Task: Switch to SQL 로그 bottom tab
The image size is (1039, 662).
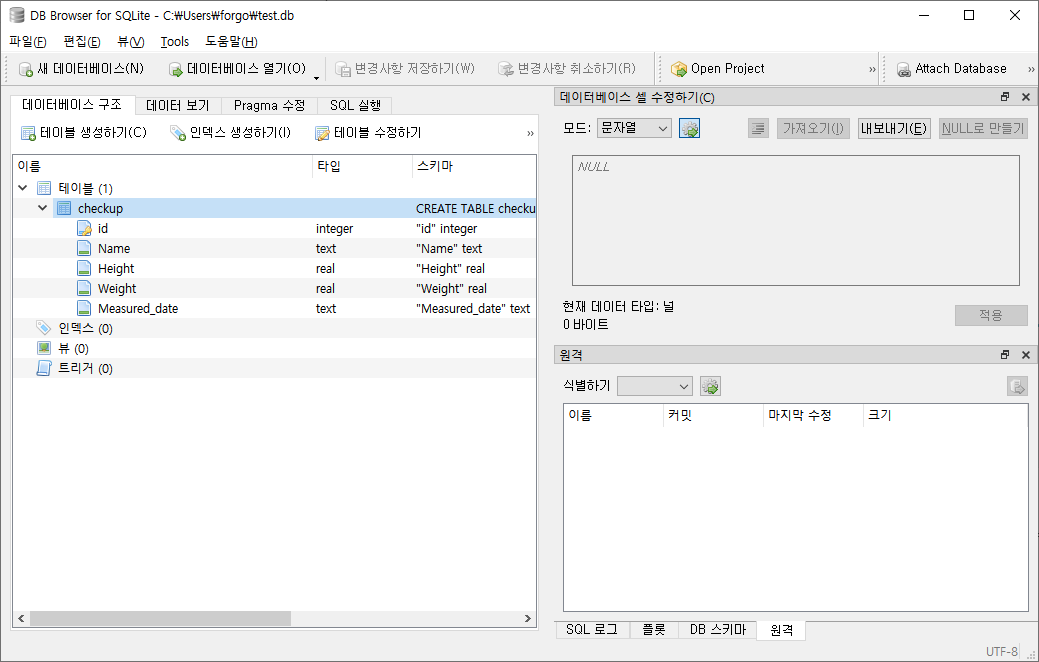Action: coord(592,630)
